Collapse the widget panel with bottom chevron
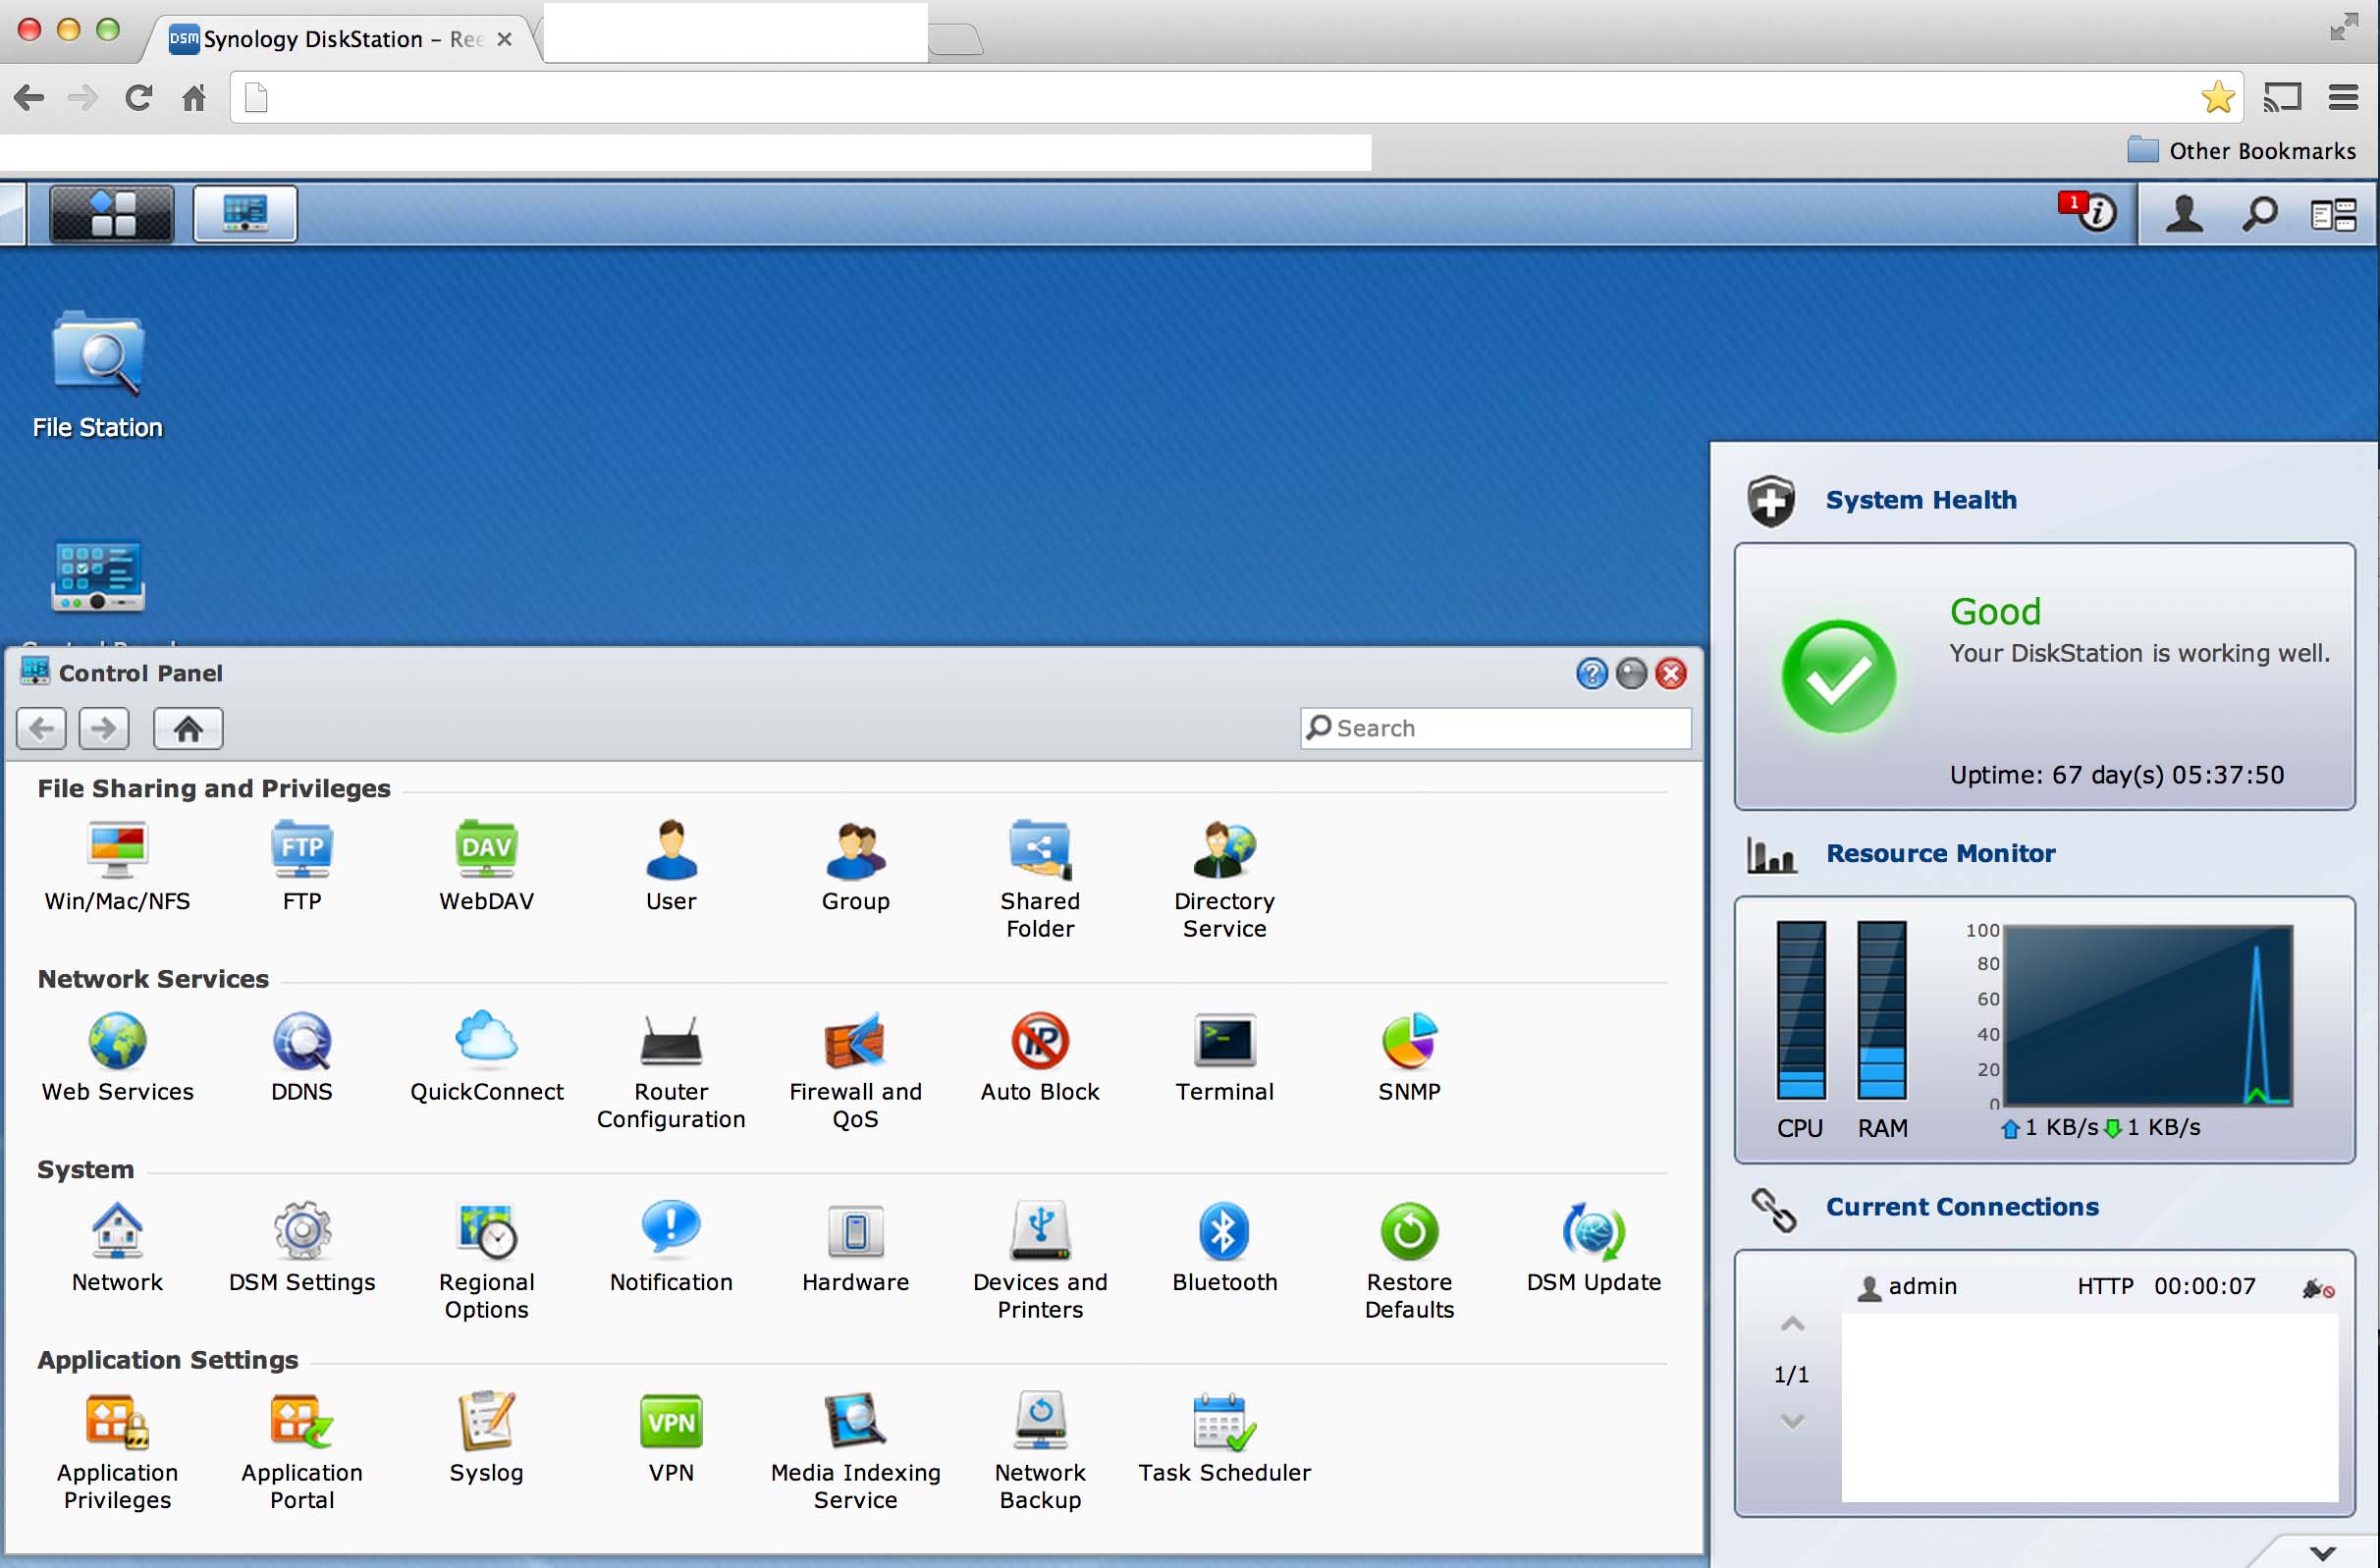 (x=2322, y=1551)
